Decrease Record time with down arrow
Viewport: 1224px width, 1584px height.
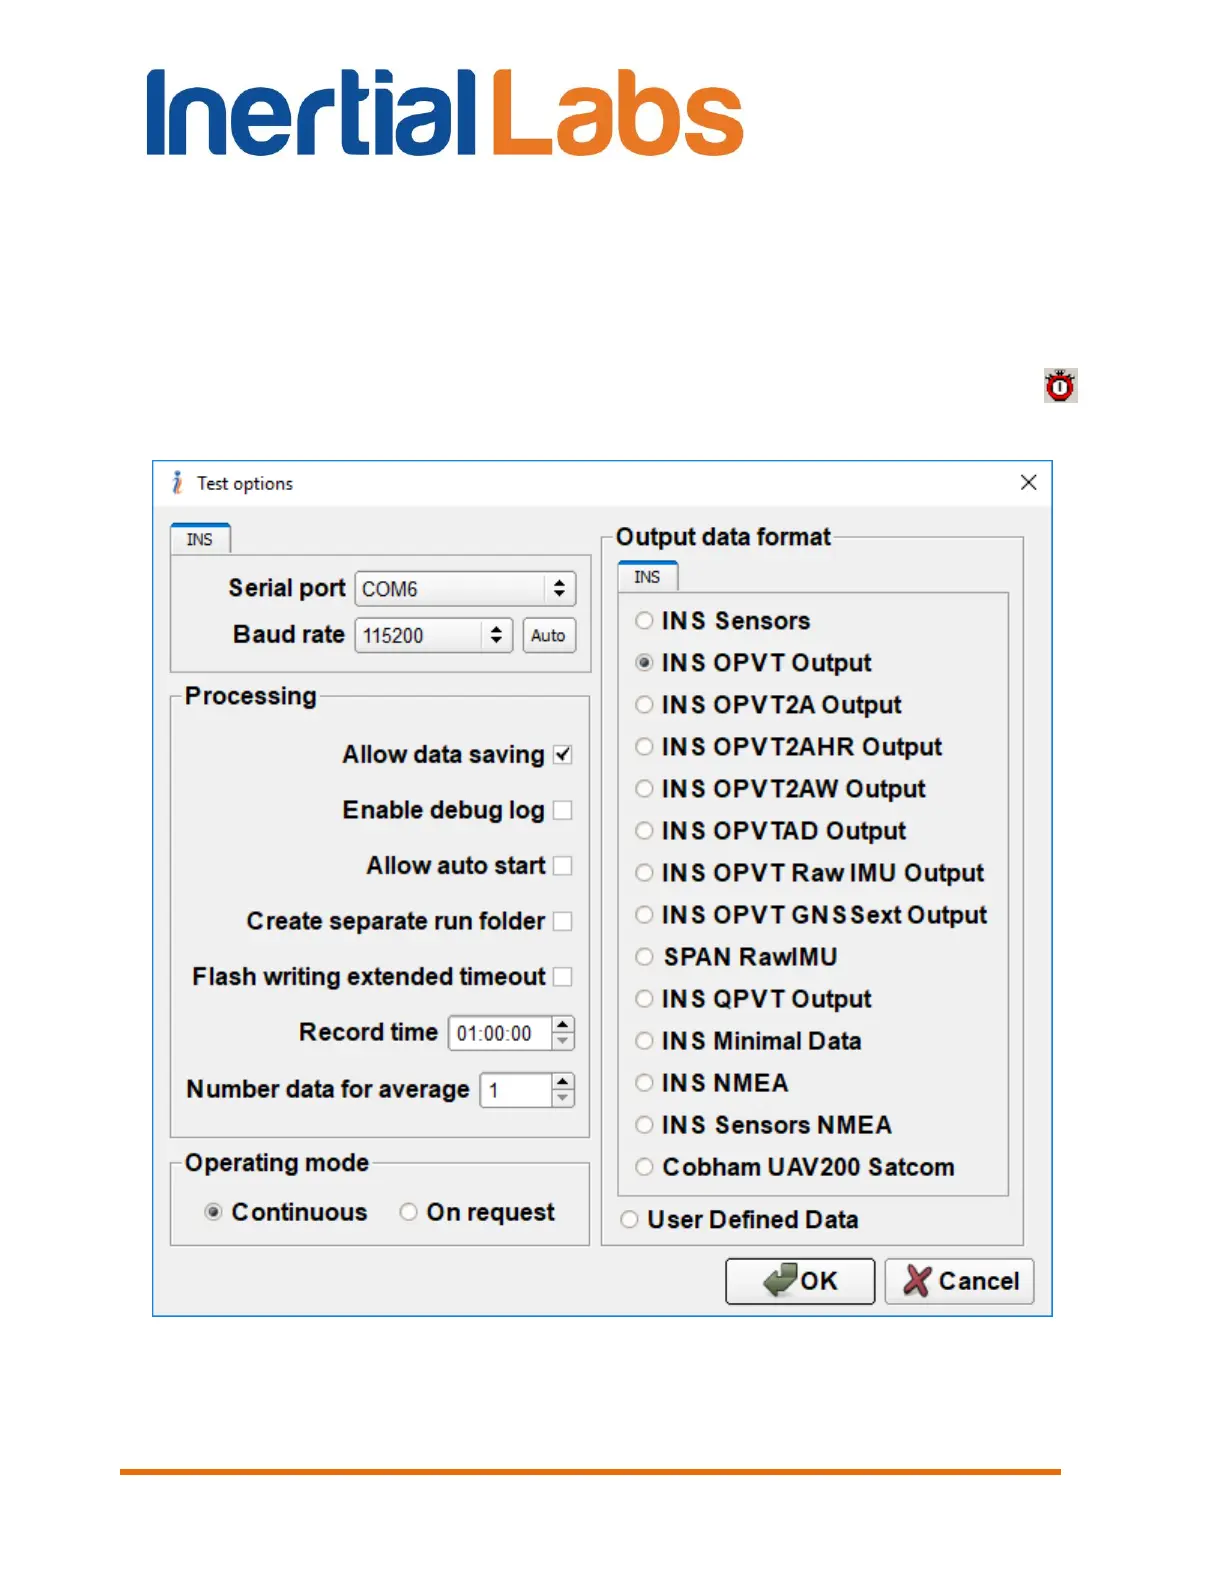(x=563, y=1042)
